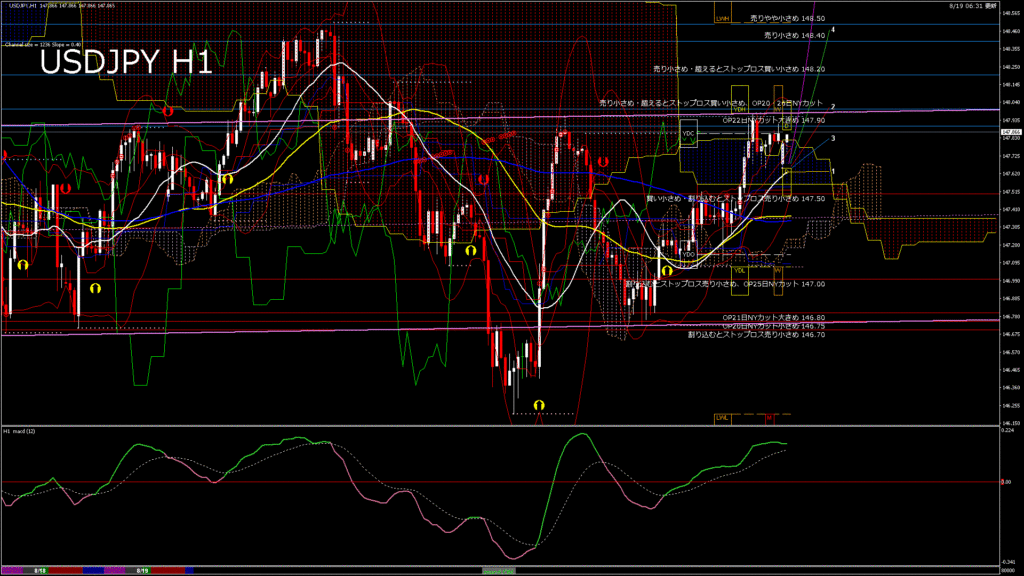1024x576 pixels.
Task: Click the large USDJPY H1 title text
Action: (x=125, y=63)
